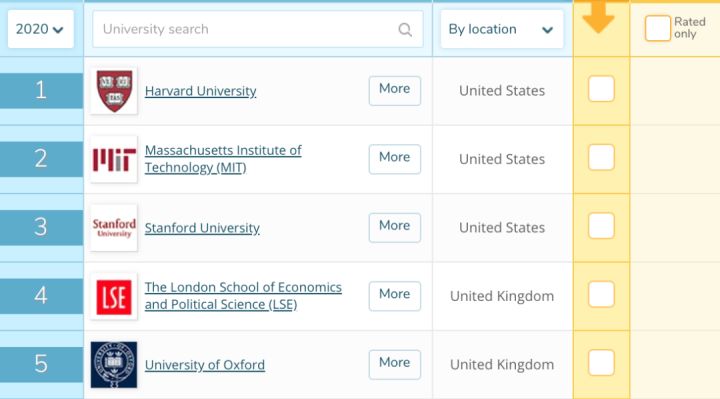Click More button for Stanford University
This screenshot has height=399, width=720.
[394, 227]
